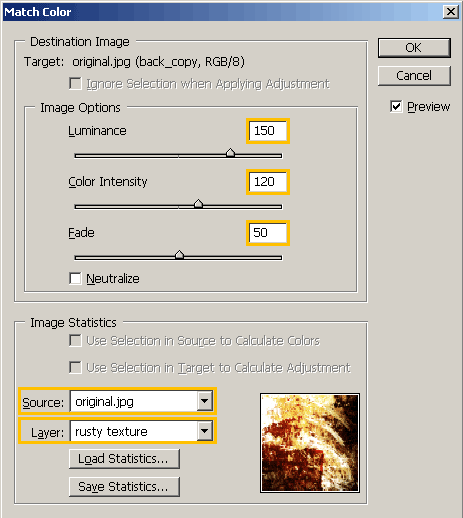Viewport: 463px width, 518px height.
Task: Open the Layer dropdown arrow
Action: [204, 431]
